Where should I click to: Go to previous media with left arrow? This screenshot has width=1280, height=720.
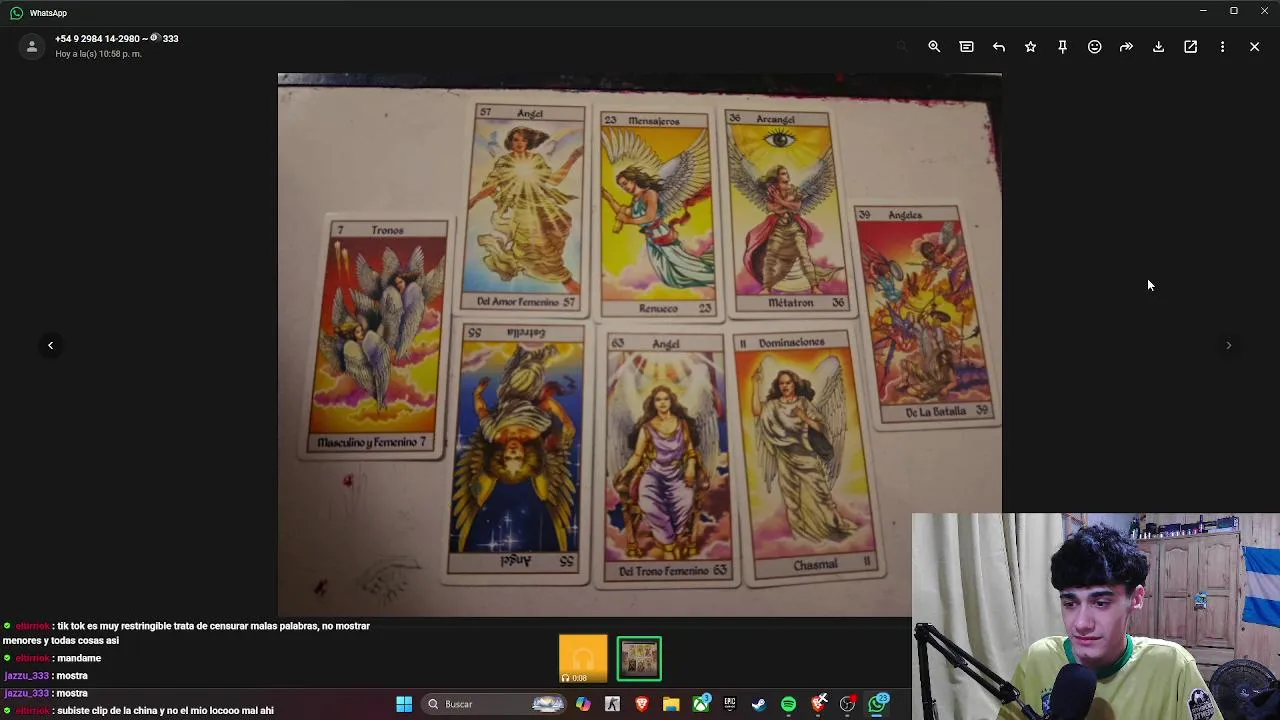click(50, 345)
